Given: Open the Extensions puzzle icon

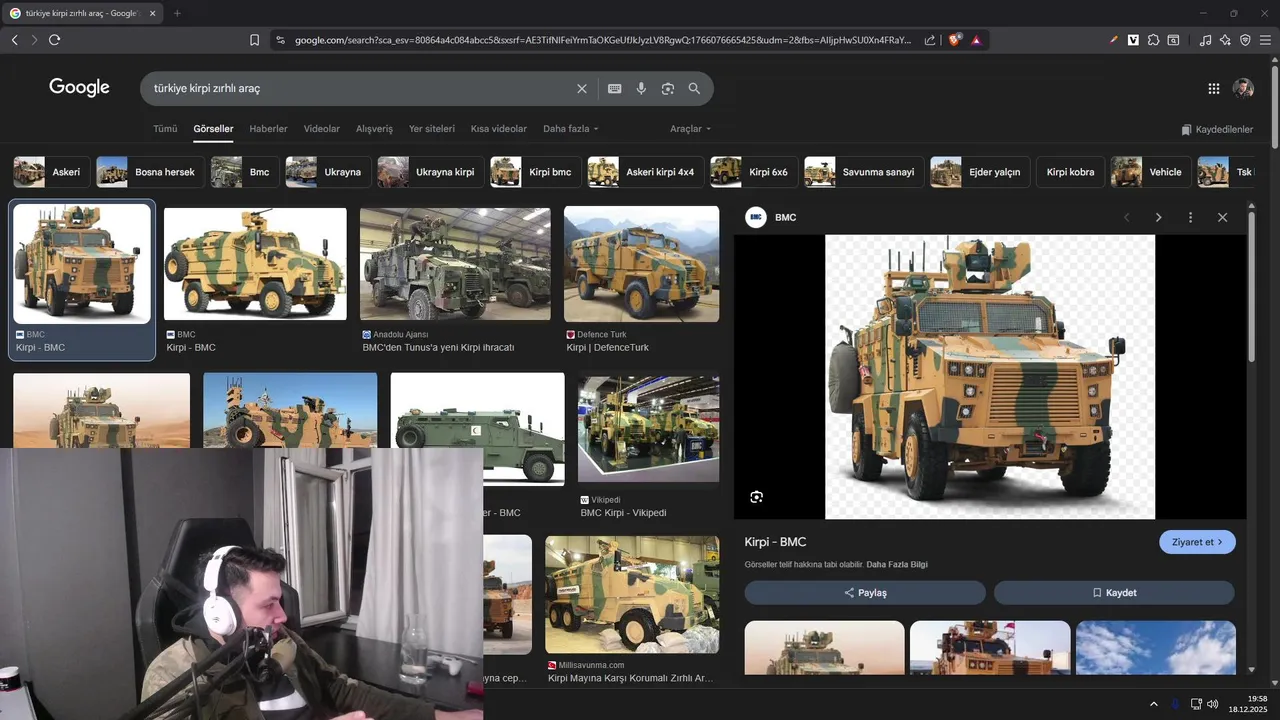Looking at the screenshot, I should [x=1153, y=40].
